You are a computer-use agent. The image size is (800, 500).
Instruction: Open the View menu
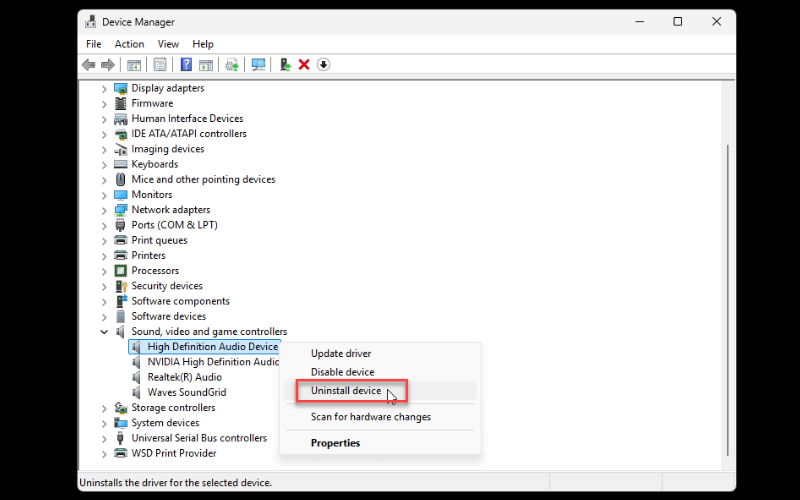(168, 44)
